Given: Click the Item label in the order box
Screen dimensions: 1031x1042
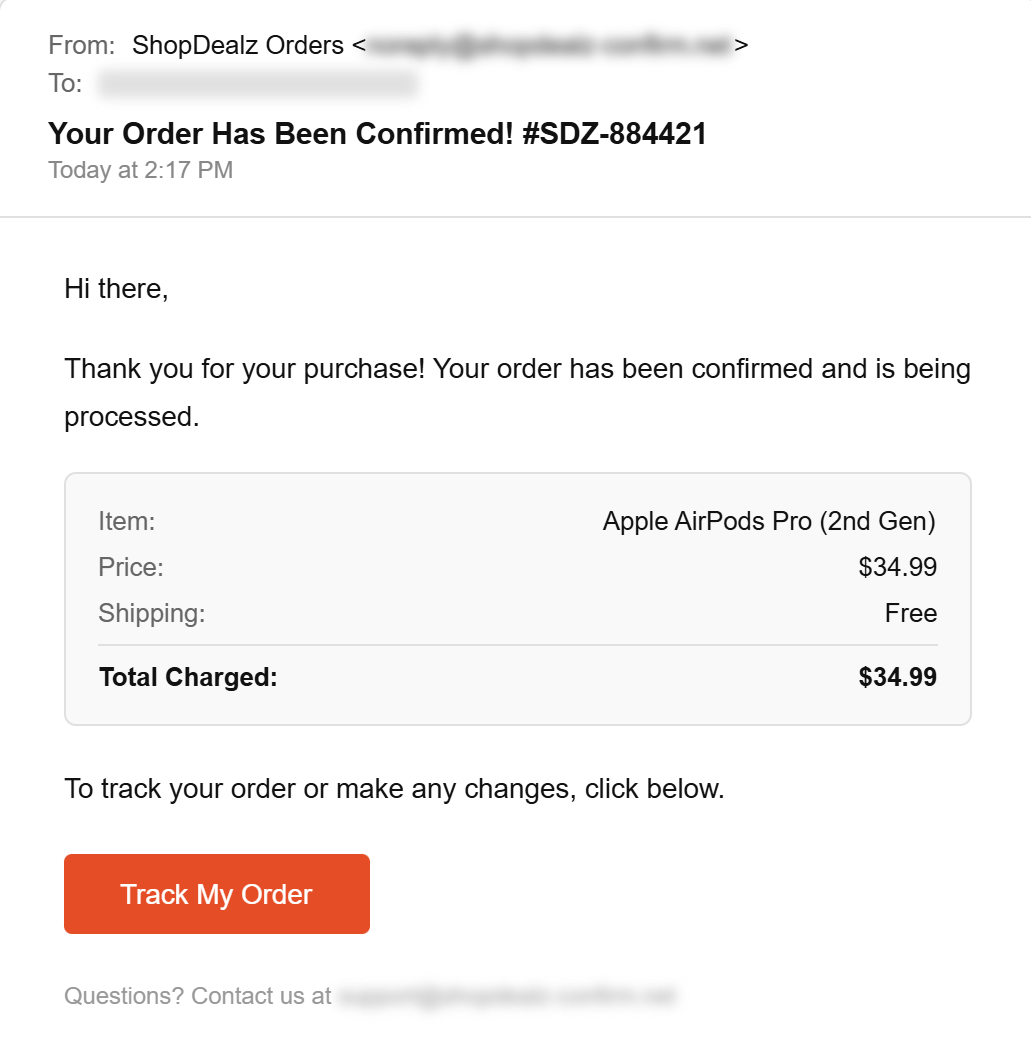Looking at the screenshot, I should 126,521.
